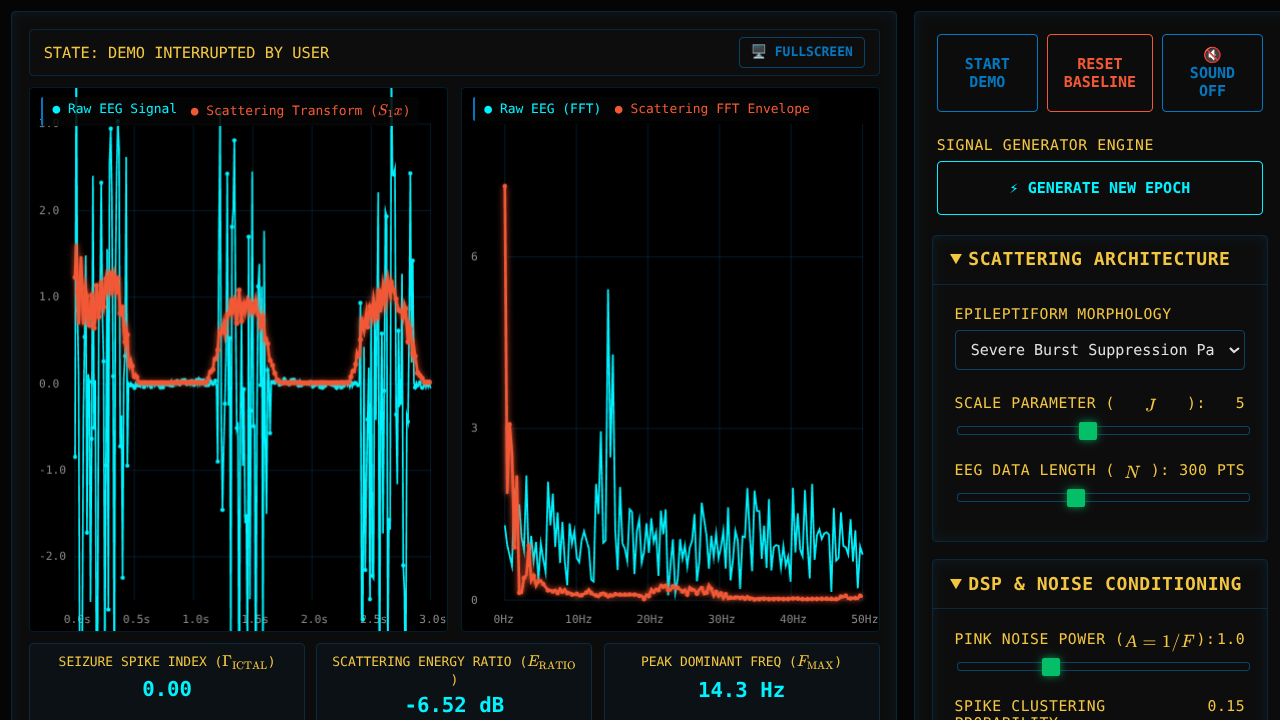The width and height of the screenshot is (1280, 720).
Task: Click the lightning bolt icon
Action: pyautogui.click(x=1014, y=188)
